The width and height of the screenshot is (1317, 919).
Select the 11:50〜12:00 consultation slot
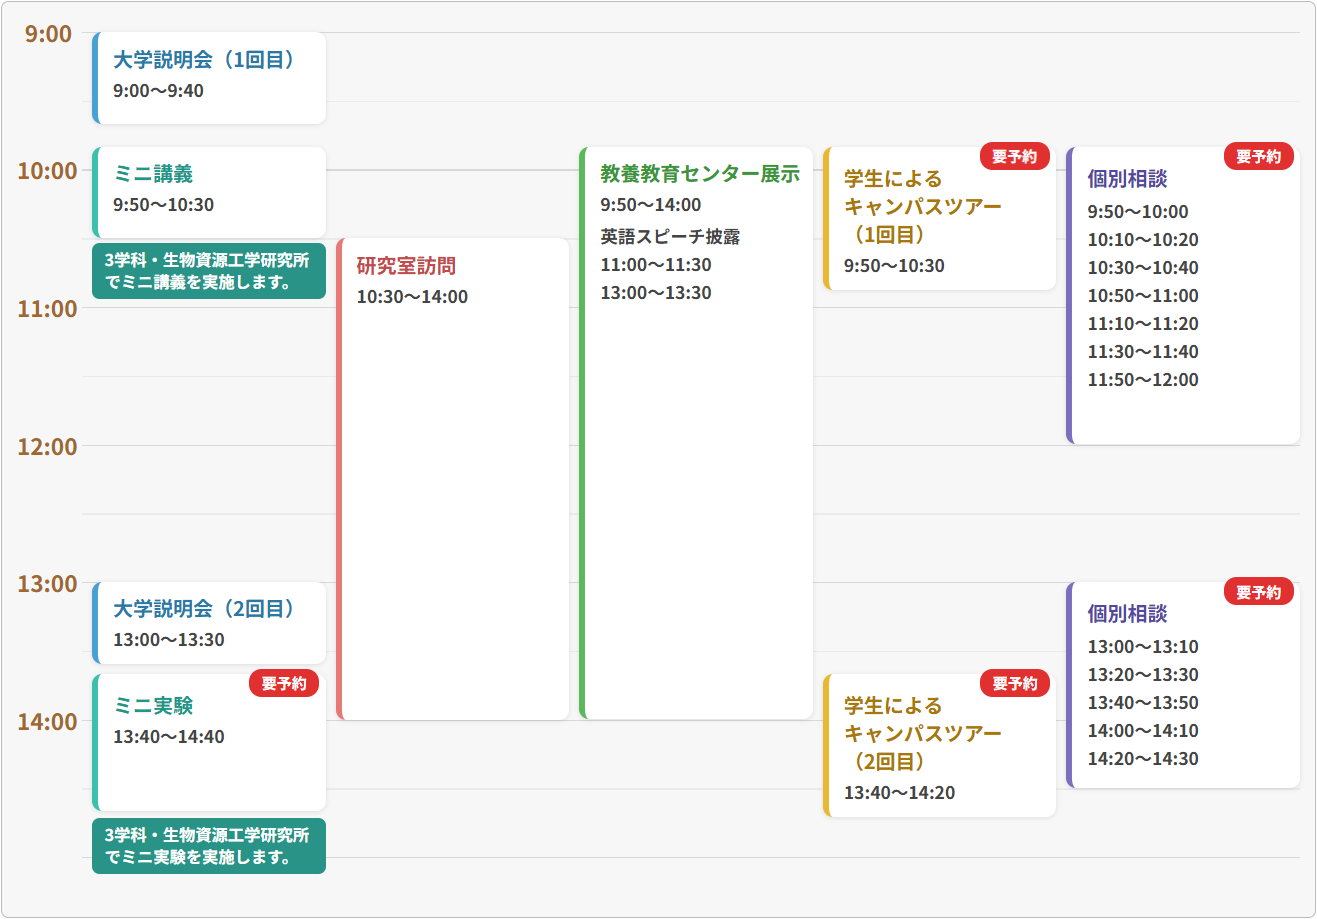pos(1143,380)
